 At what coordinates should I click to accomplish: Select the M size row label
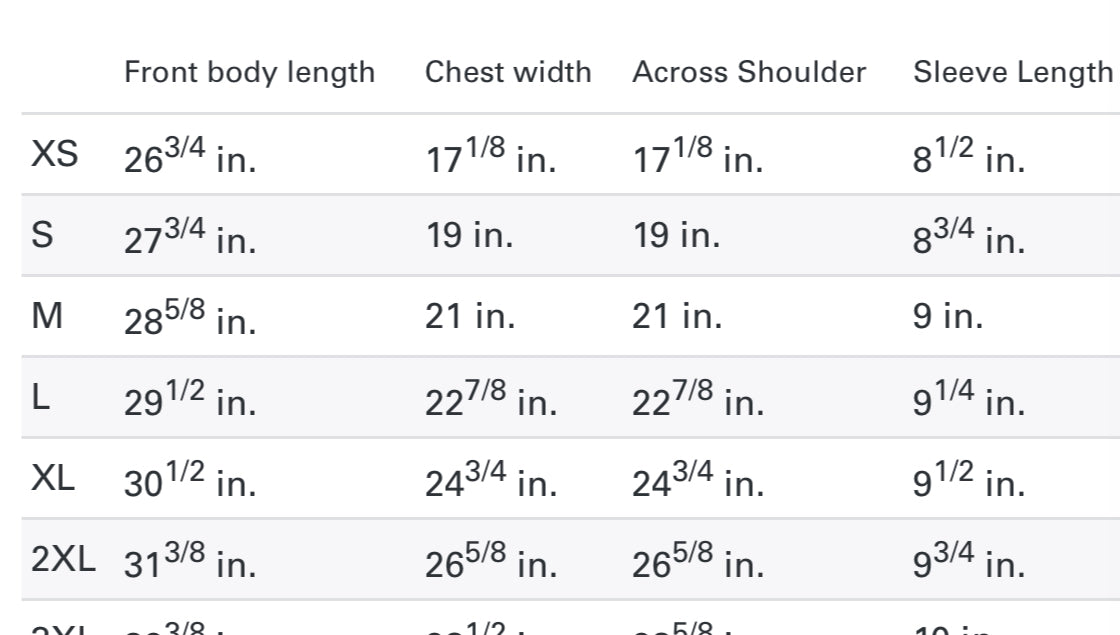[47, 317]
